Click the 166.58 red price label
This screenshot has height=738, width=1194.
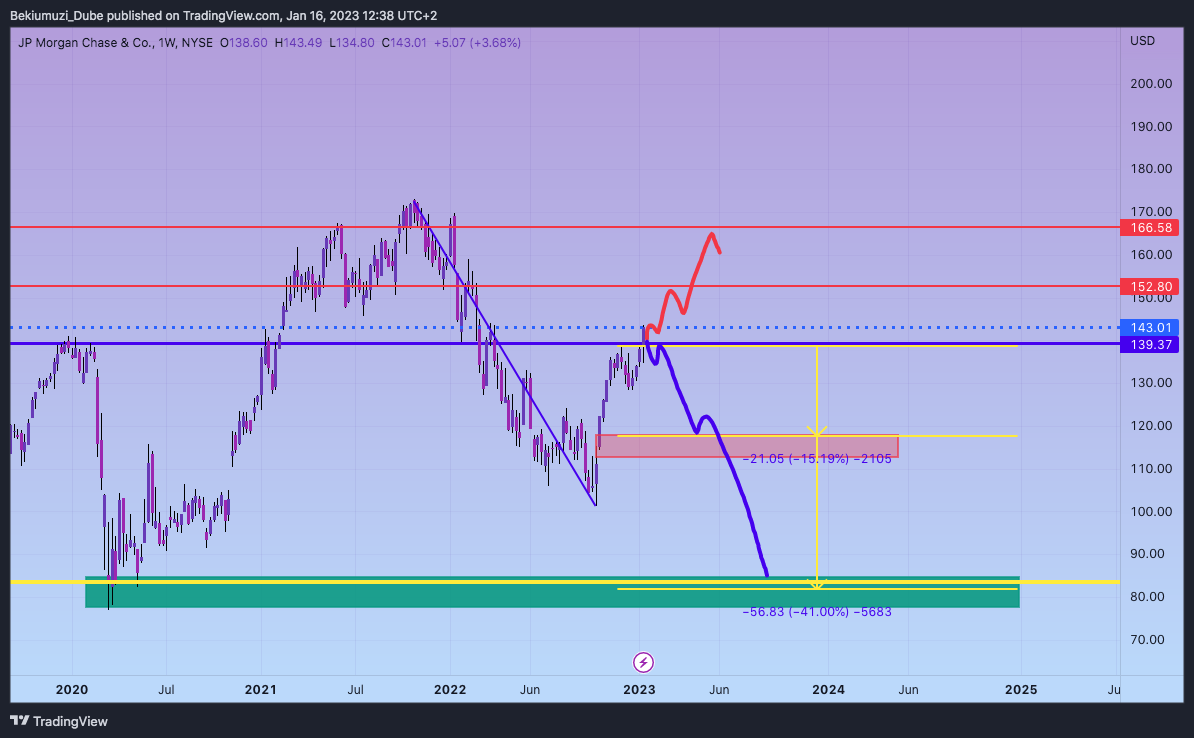(1150, 228)
